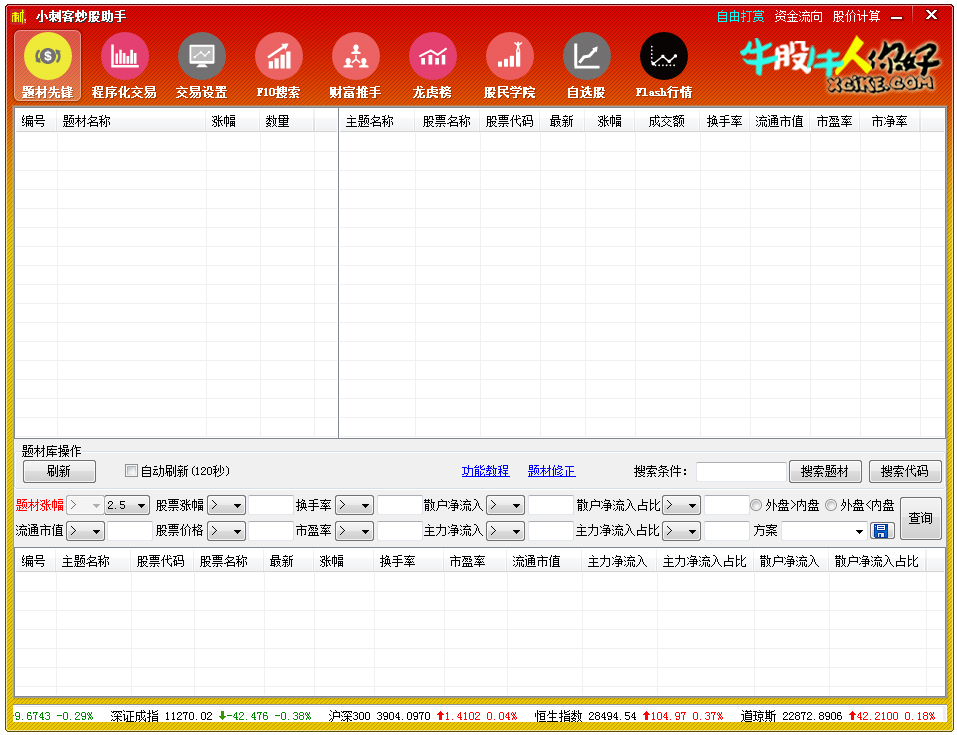Open the 散户净流入 operator dropdown

pos(505,505)
